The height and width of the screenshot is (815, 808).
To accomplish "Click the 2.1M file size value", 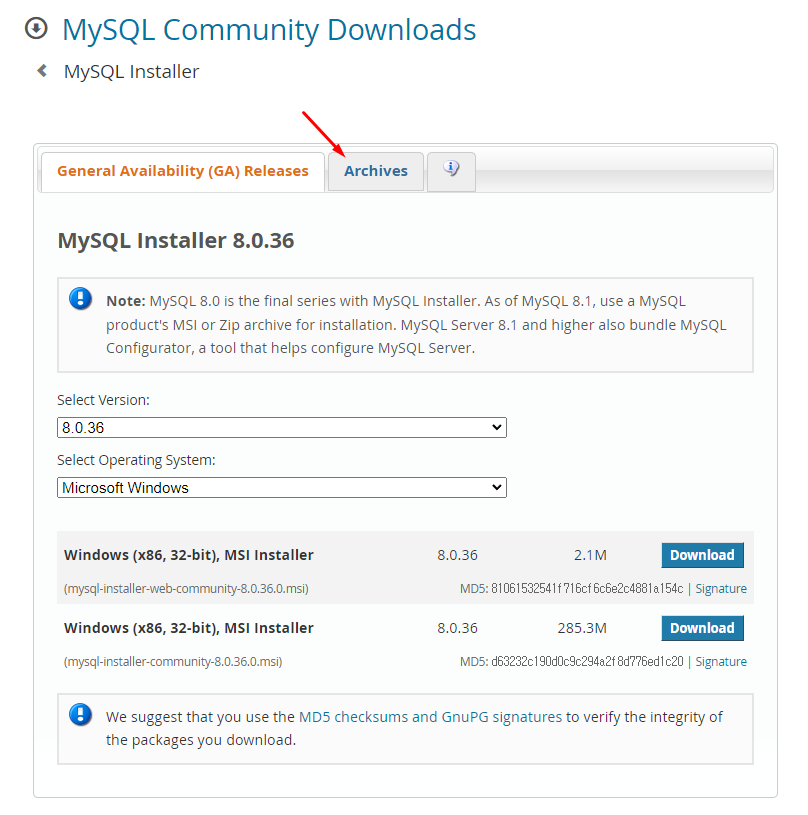I will [x=590, y=555].
